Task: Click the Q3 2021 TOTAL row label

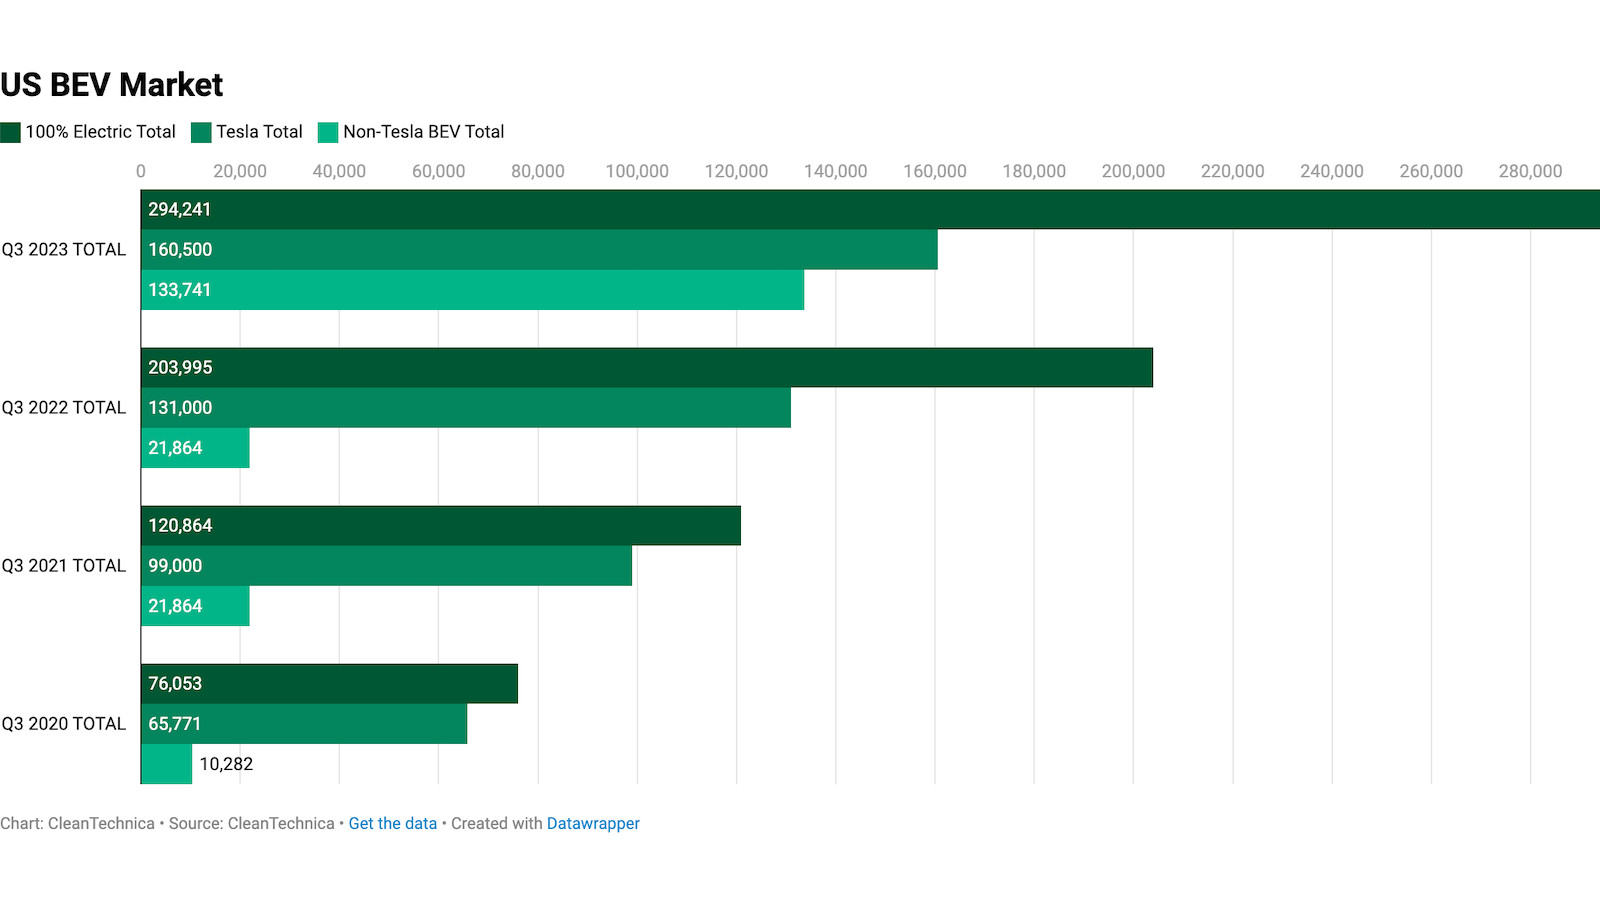Action: pyautogui.click(x=64, y=566)
